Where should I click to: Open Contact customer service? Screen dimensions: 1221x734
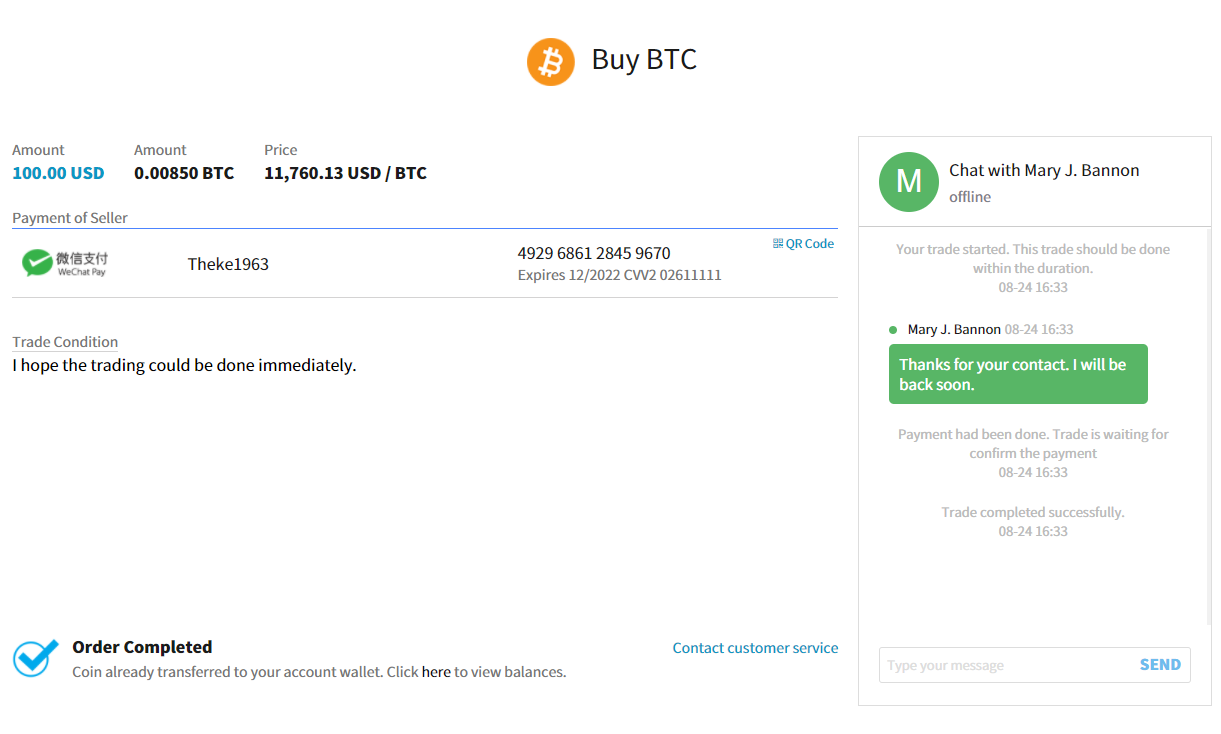click(x=755, y=648)
